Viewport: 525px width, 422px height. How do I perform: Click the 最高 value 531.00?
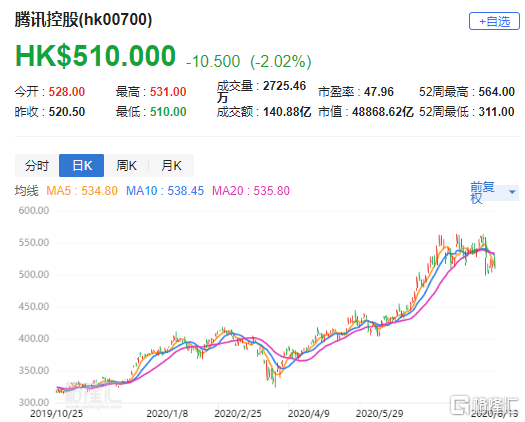(168, 92)
